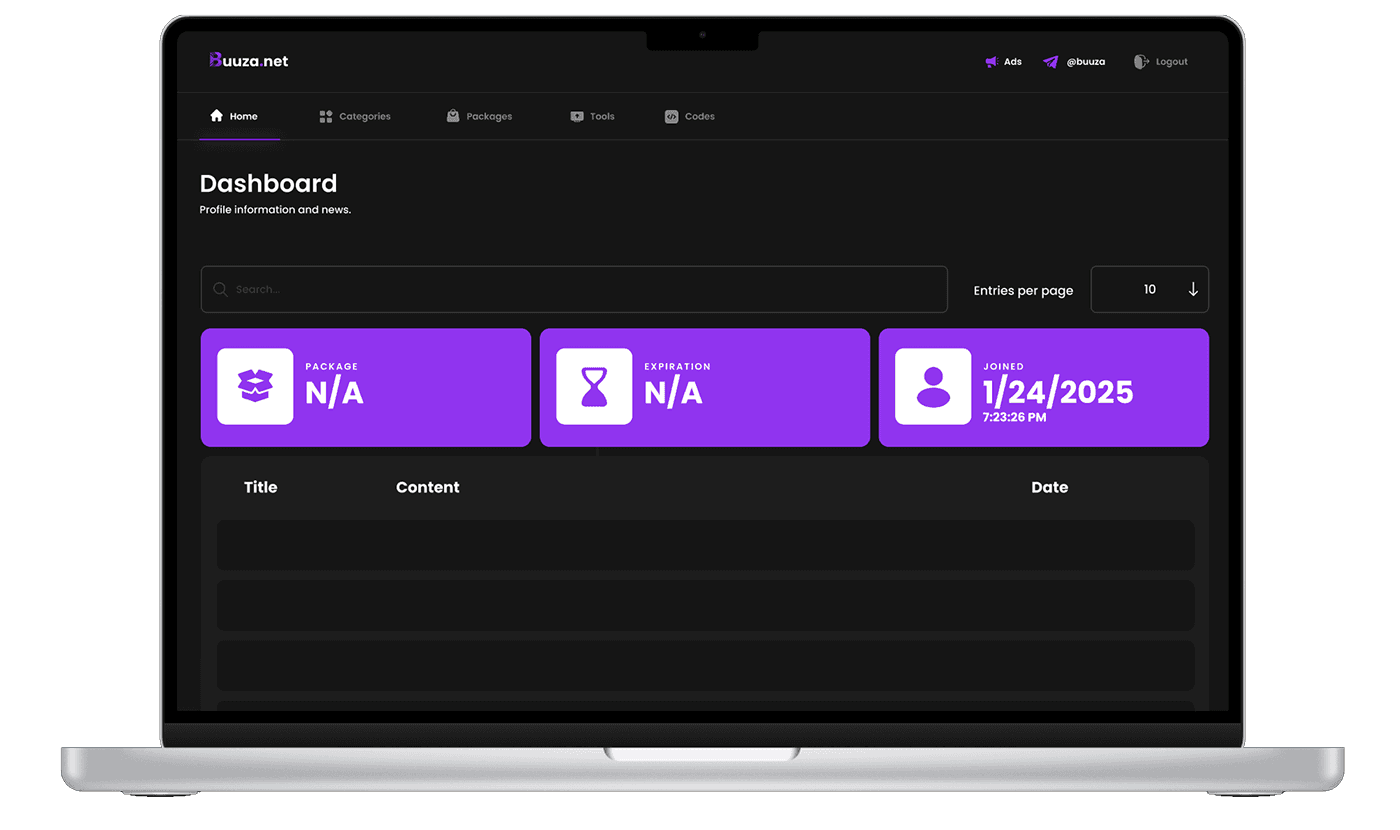Click the Packages bag icon
The width and height of the screenshot is (1400, 830).
[453, 116]
